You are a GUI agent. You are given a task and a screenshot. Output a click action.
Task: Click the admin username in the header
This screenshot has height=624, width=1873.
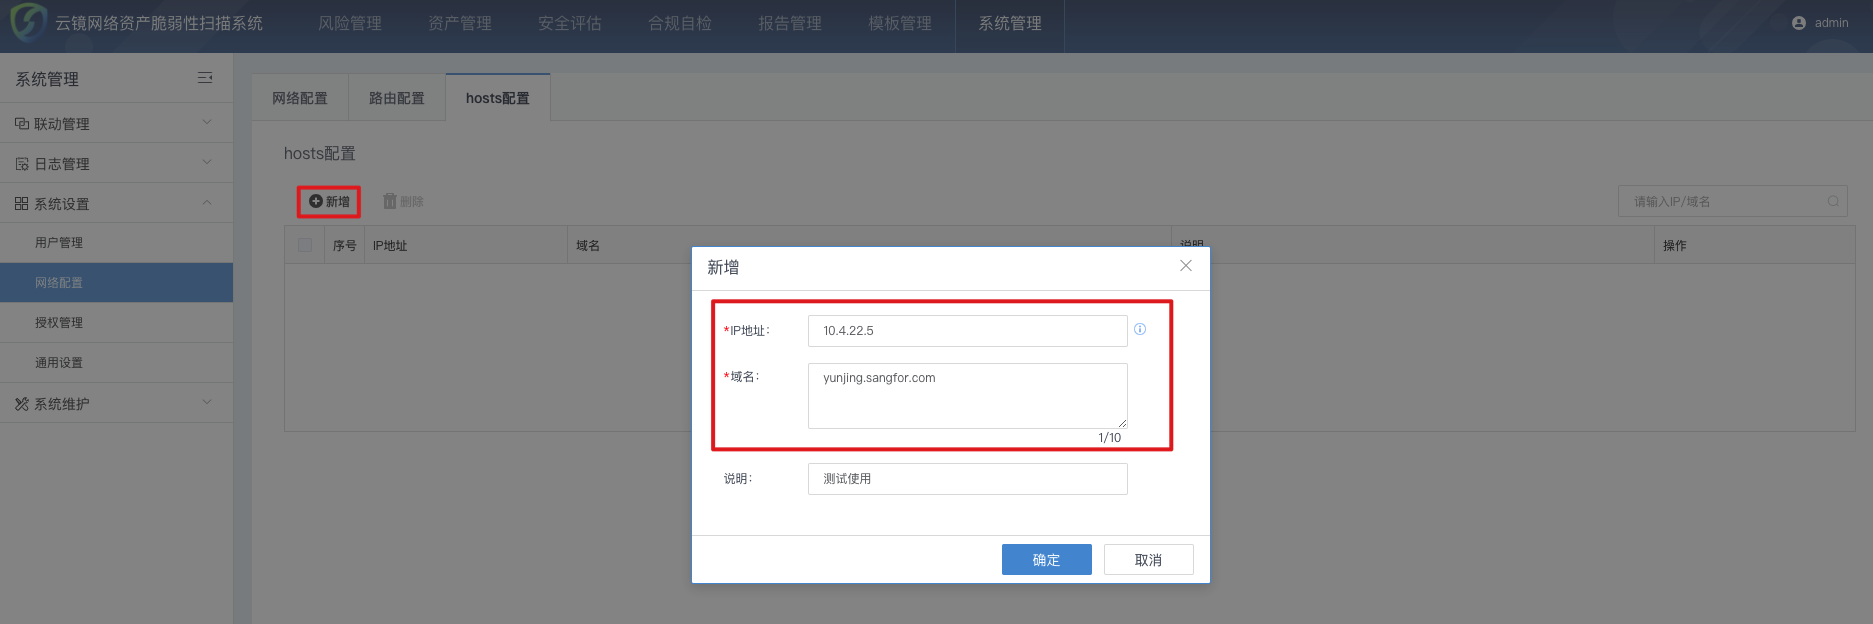pos(1832,23)
